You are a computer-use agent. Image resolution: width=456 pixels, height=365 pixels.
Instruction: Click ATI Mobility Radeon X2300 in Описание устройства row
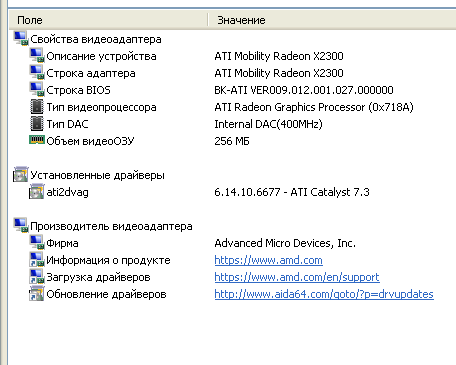(x=279, y=56)
